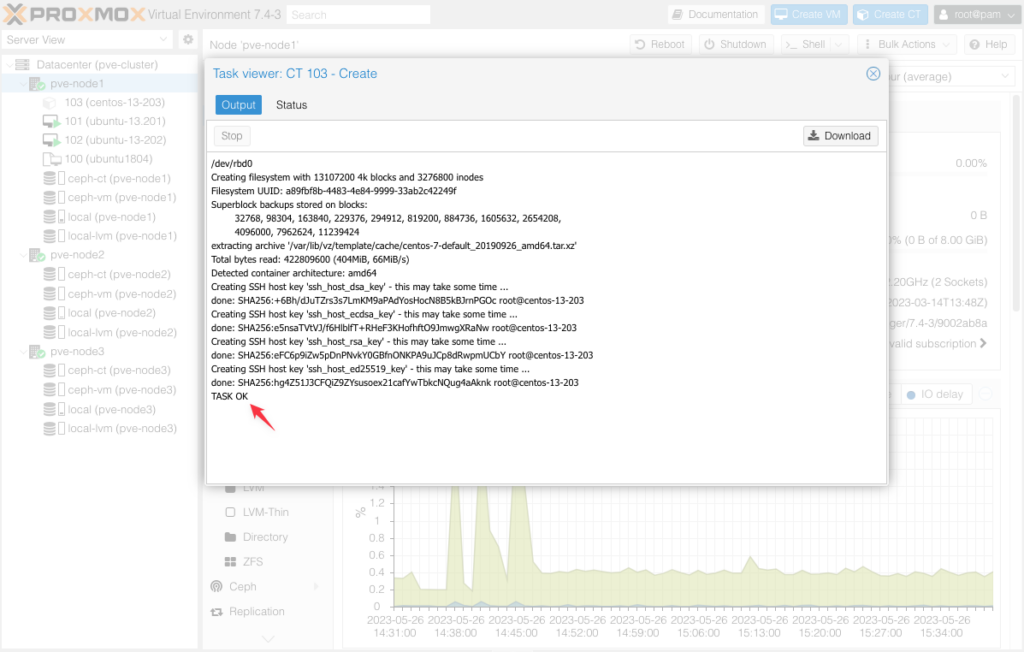This screenshot has height=652, width=1024.
Task: Open Bulk Actions menu
Action: pyautogui.click(x=906, y=44)
